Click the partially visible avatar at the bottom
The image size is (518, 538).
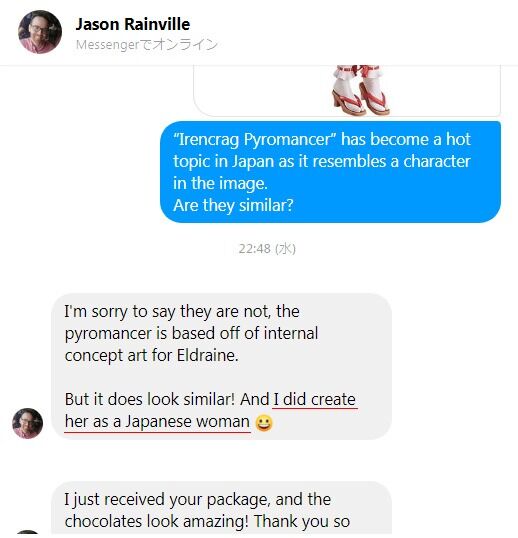(x=27, y=534)
